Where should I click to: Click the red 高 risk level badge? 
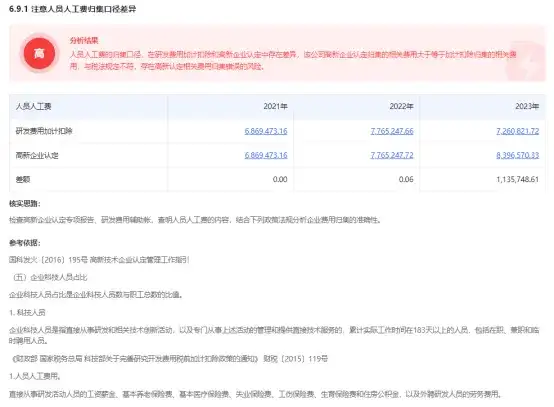tap(39, 53)
